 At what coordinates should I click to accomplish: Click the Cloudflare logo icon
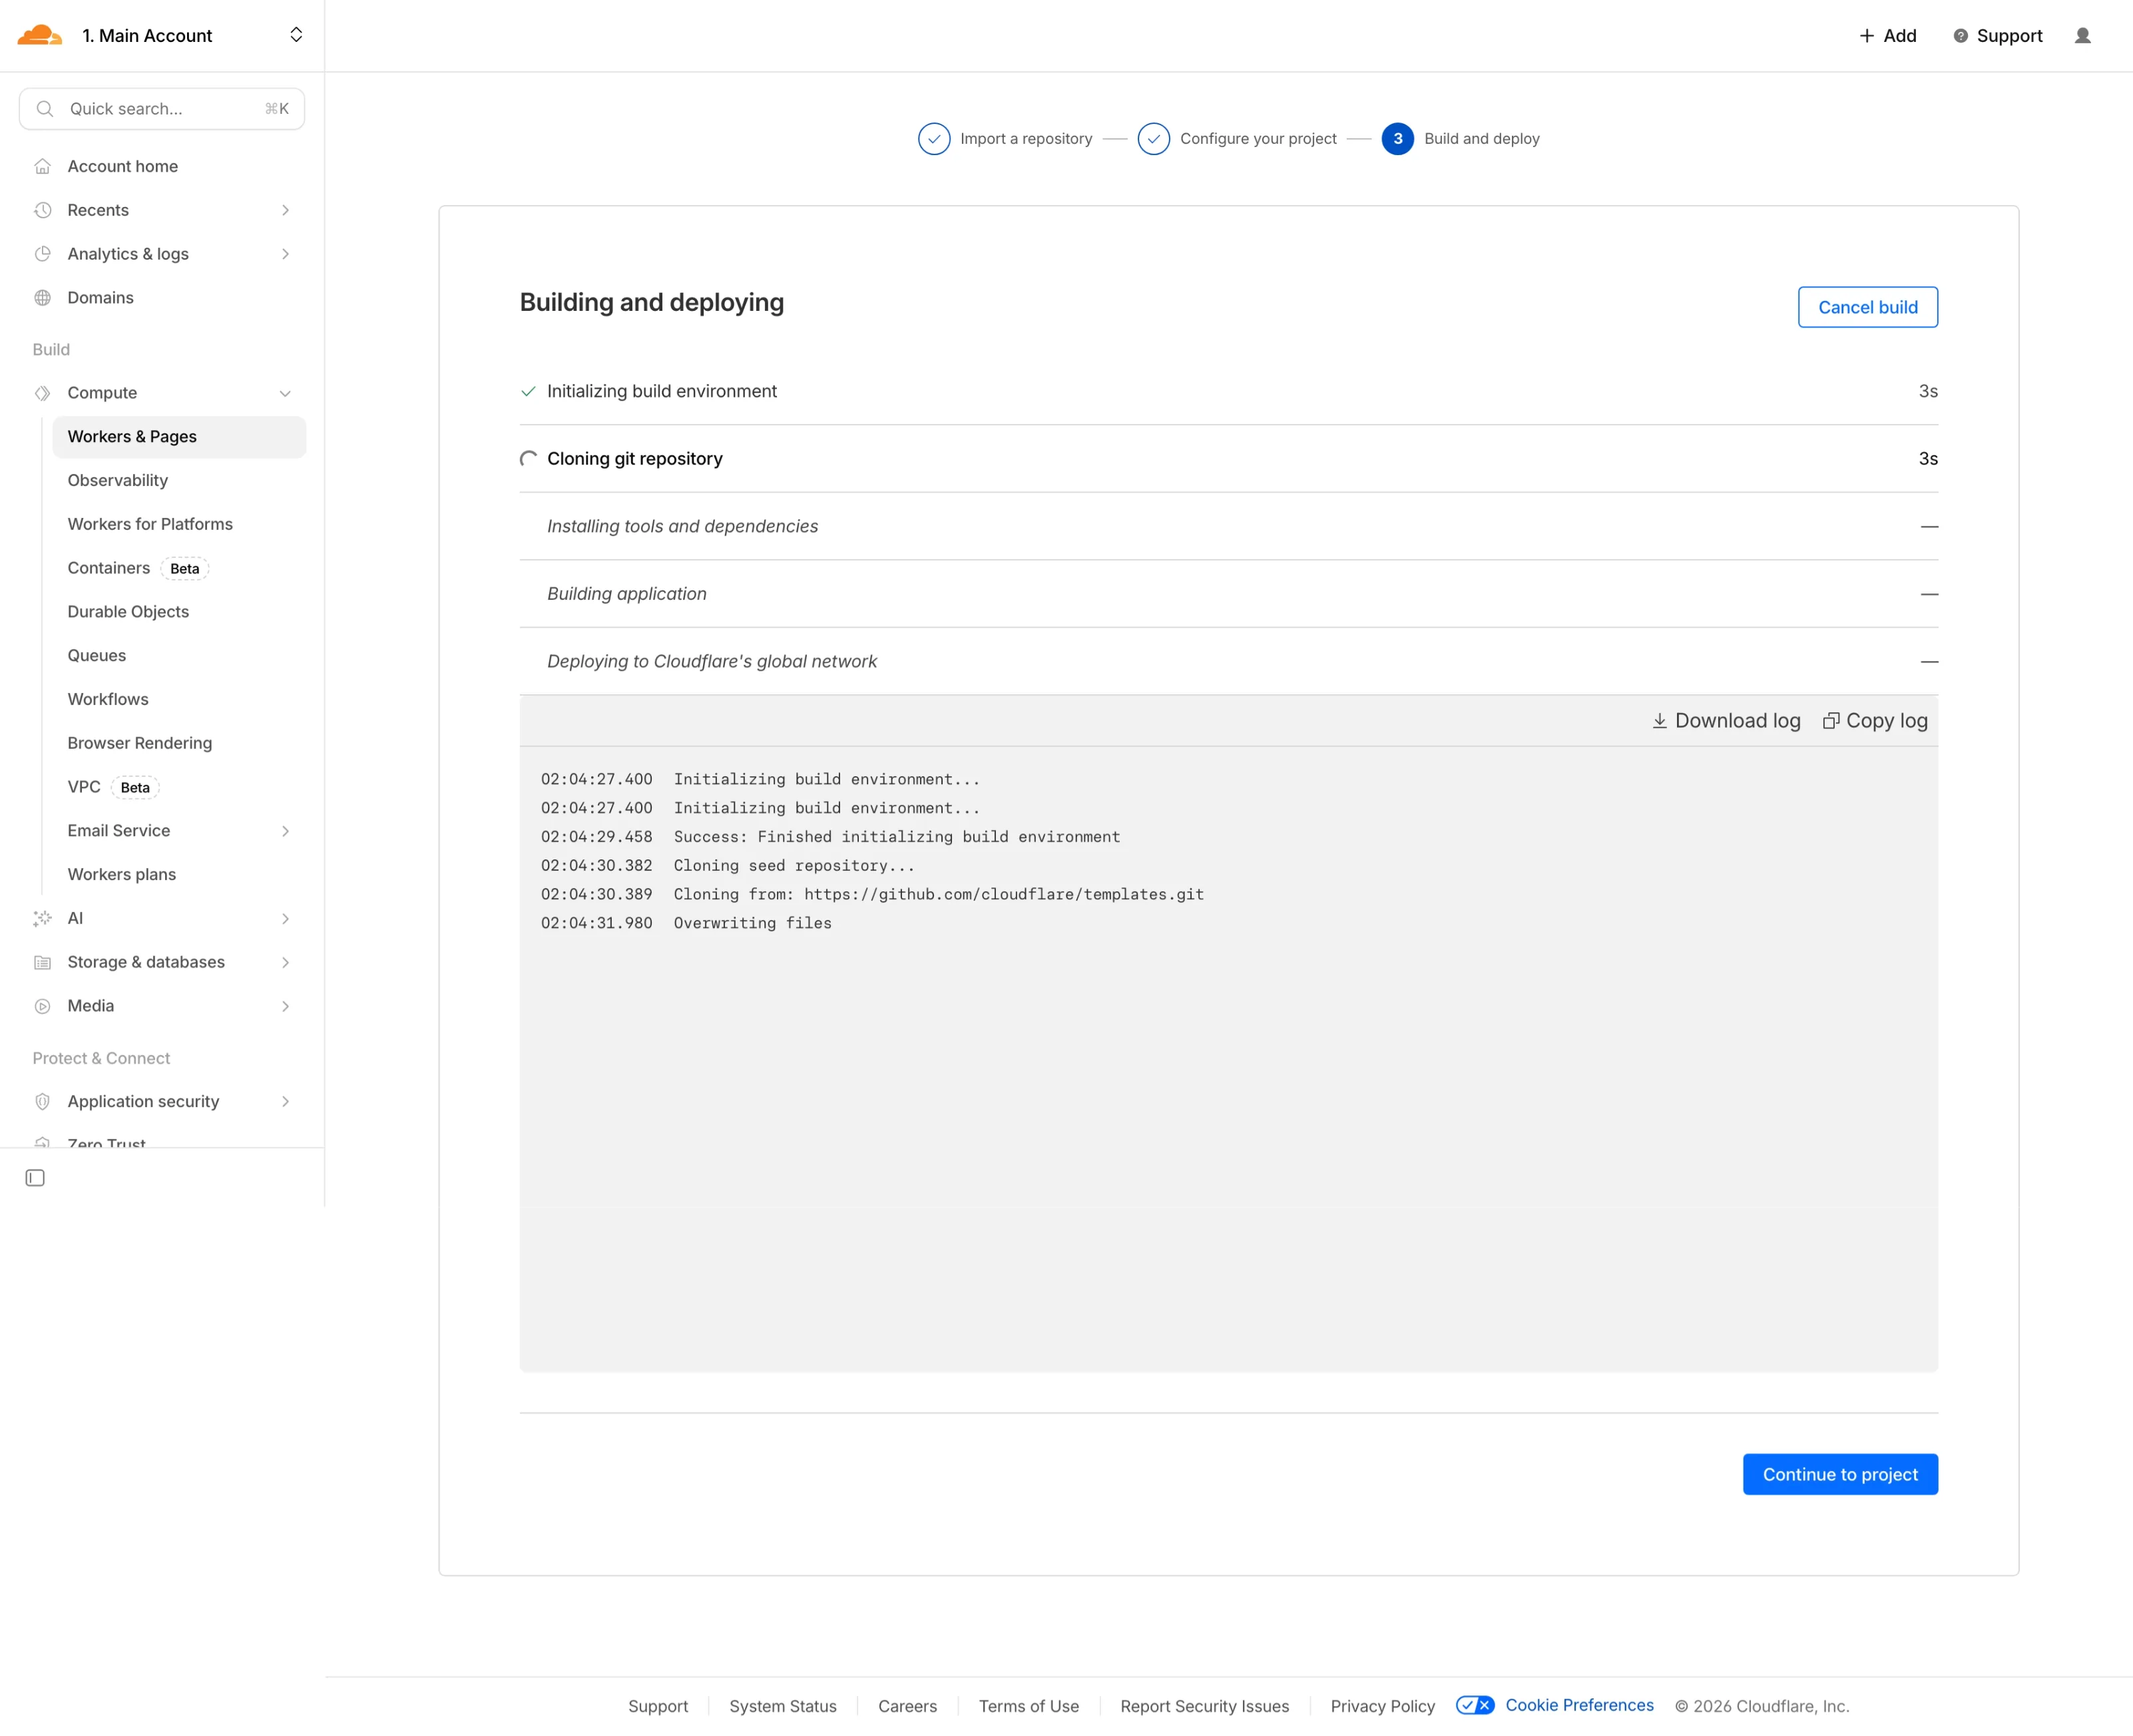pos(40,36)
